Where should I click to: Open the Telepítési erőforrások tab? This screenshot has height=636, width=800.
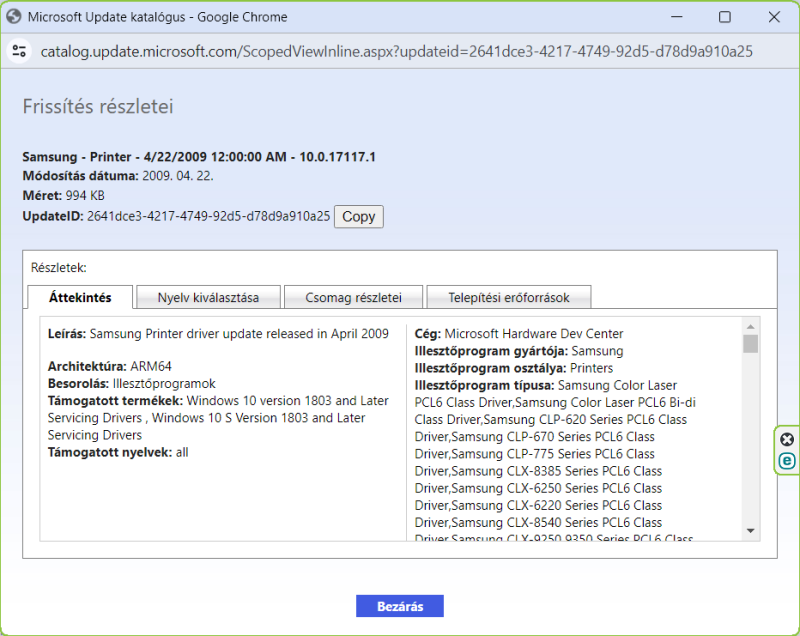click(x=509, y=297)
